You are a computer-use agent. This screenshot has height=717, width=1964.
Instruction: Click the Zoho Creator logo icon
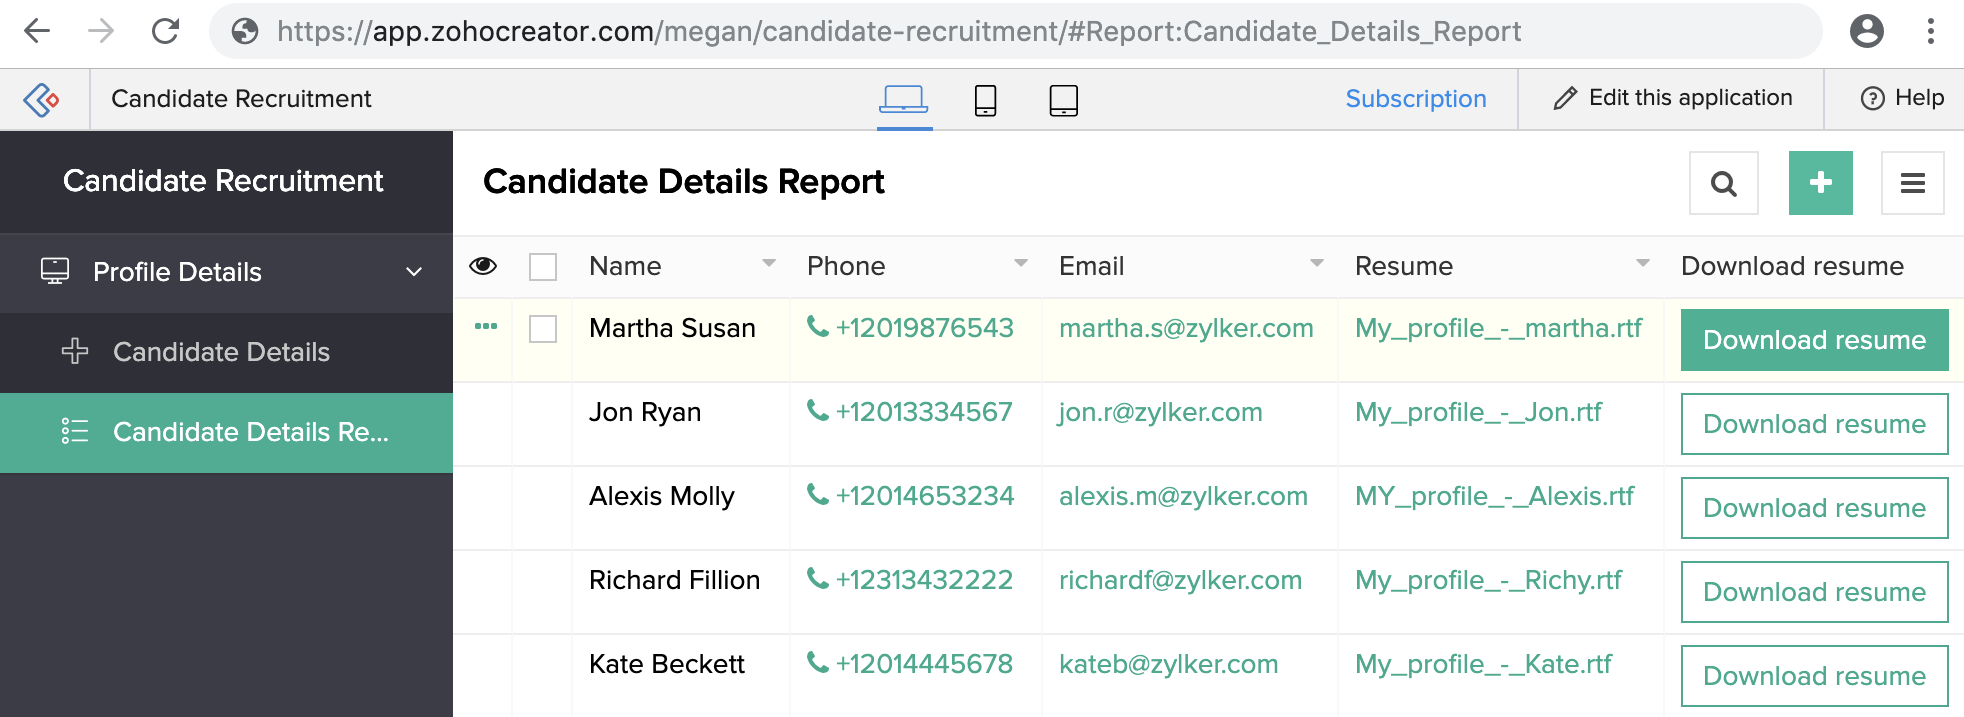coord(42,99)
